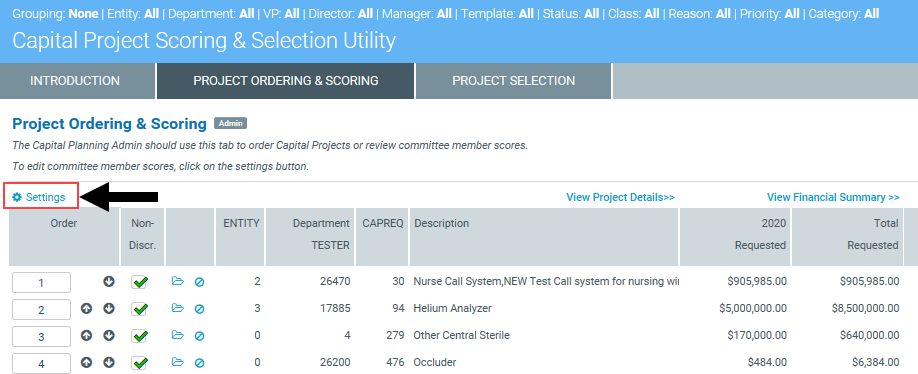Move Helium Analyzer row up
Viewport: 918px width, 374px height.
[x=87, y=308]
